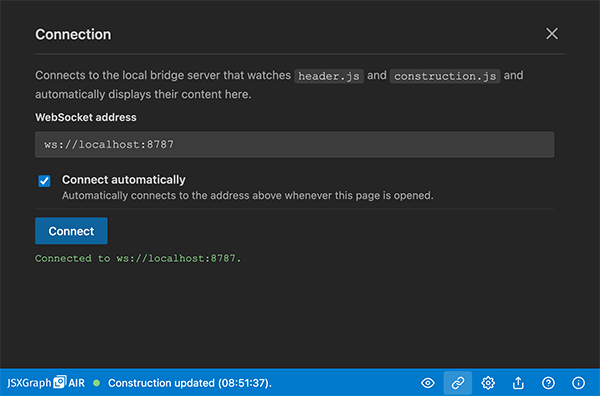Close the Connection dialog with X
600x396 pixels.
click(552, 34)
